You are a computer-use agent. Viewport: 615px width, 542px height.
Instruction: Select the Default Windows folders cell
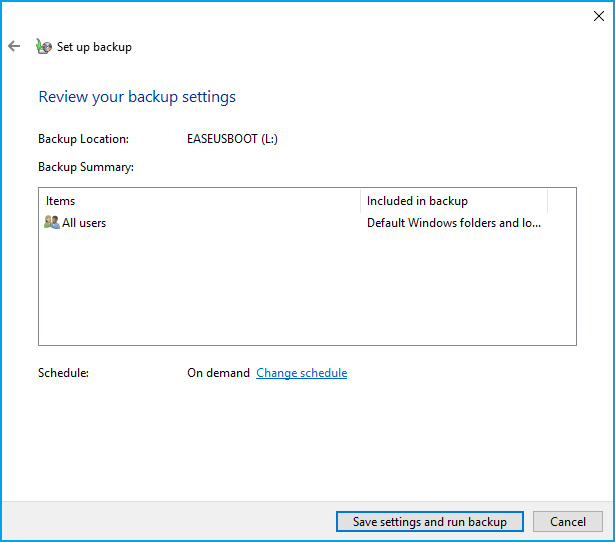454,223
